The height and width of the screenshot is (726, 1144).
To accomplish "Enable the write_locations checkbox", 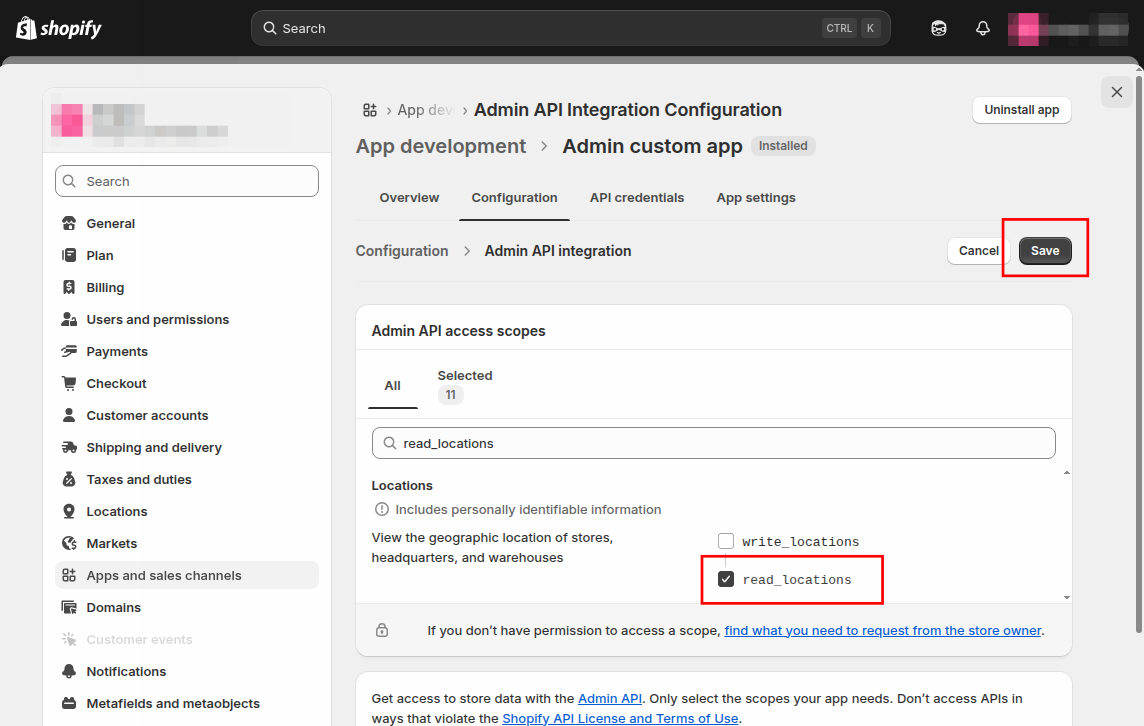I will click(726, 541).
